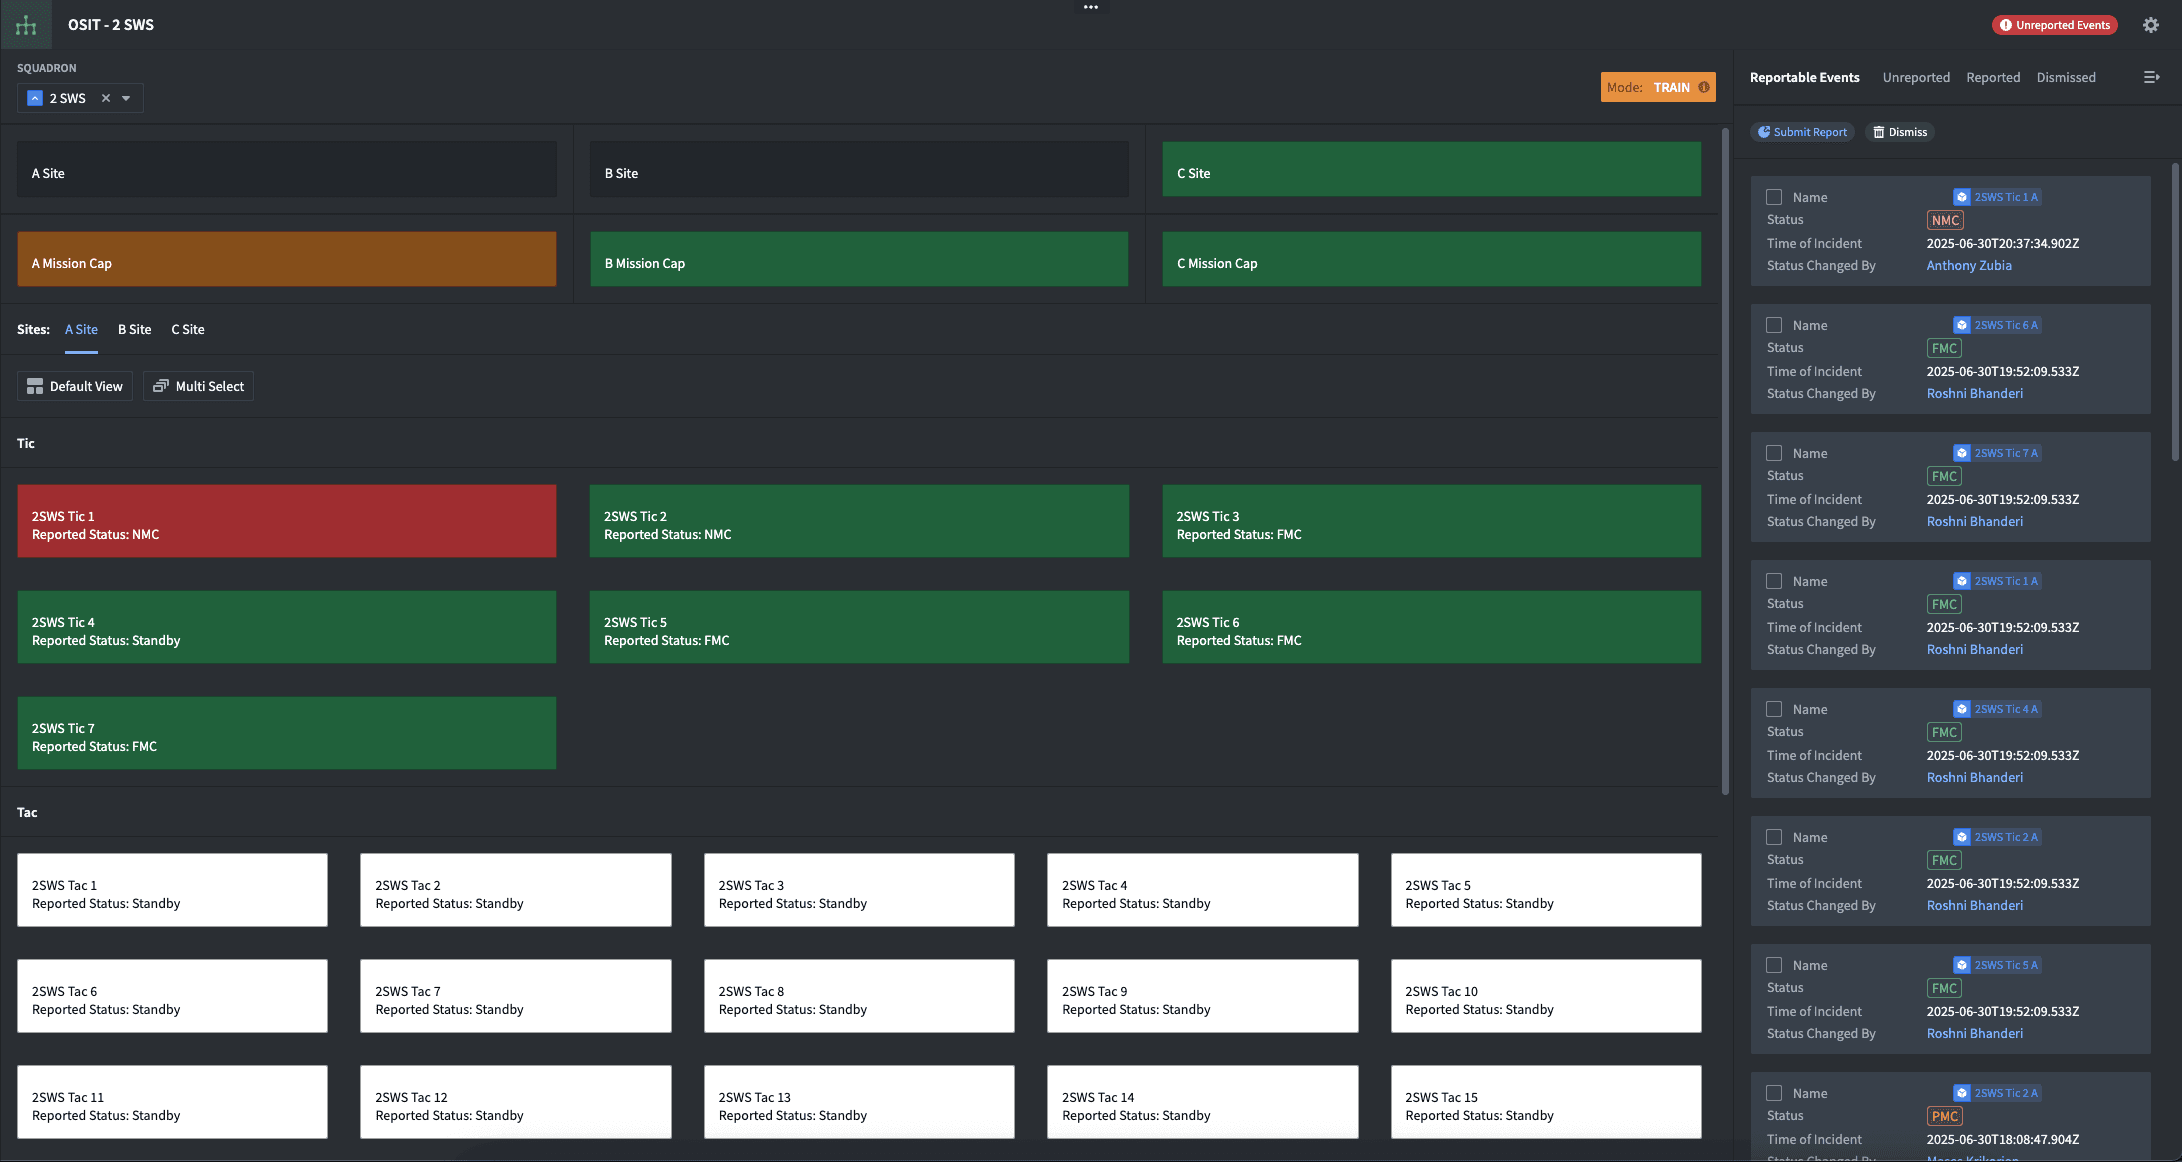
Task: Check the box for 2SWS Tic 4 A event
Action: pos(1774,709)
